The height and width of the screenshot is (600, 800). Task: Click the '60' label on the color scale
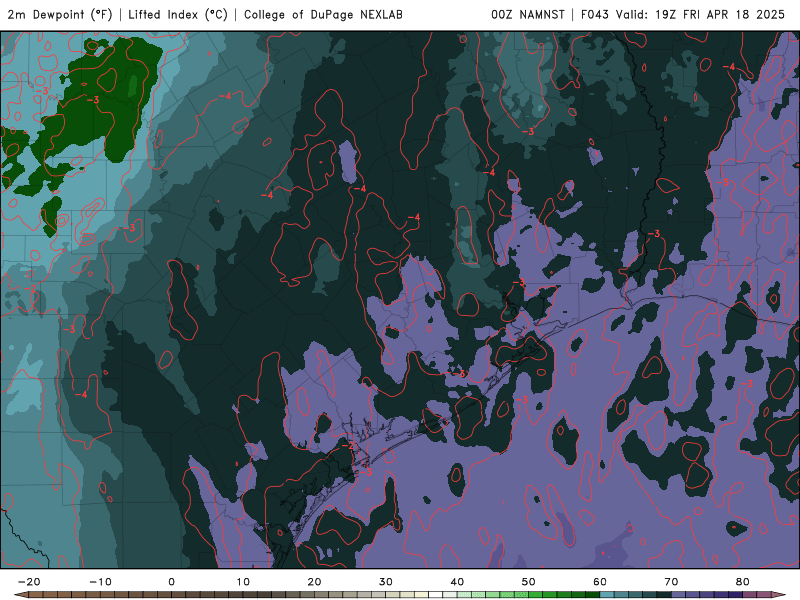tap(600, 582)
